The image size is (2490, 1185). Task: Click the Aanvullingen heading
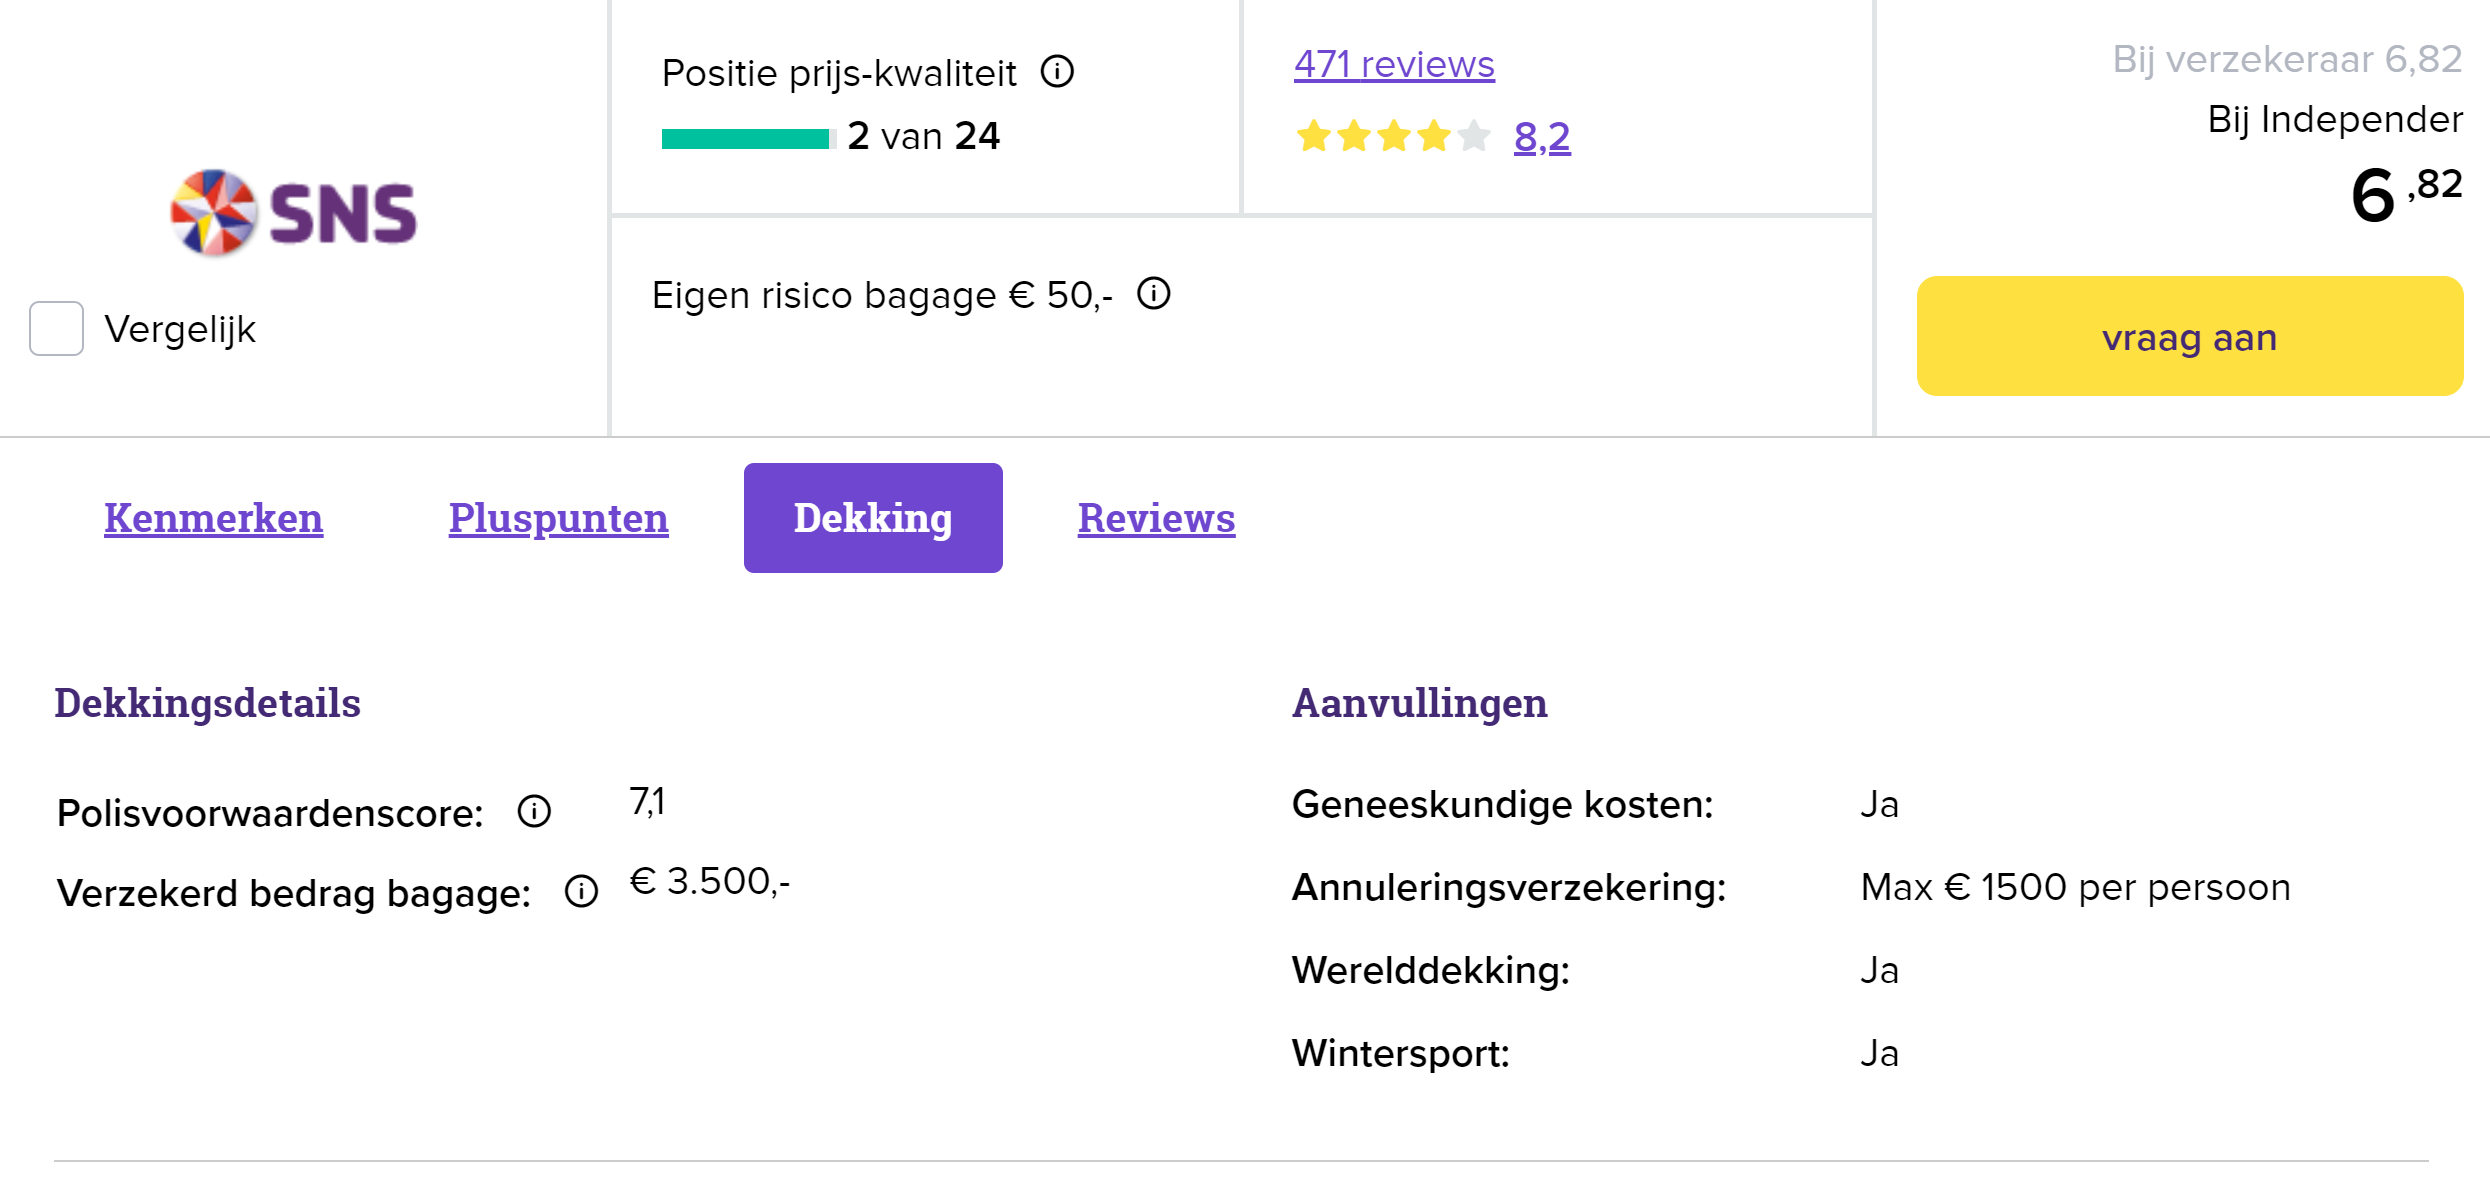[1419, 703]
